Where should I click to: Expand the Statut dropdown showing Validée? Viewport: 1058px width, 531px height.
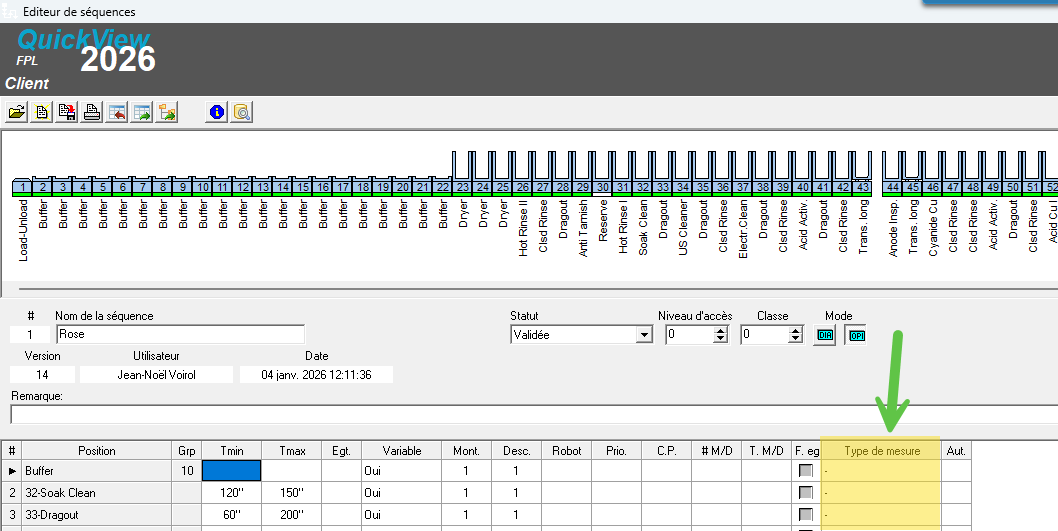coord(644,335)
